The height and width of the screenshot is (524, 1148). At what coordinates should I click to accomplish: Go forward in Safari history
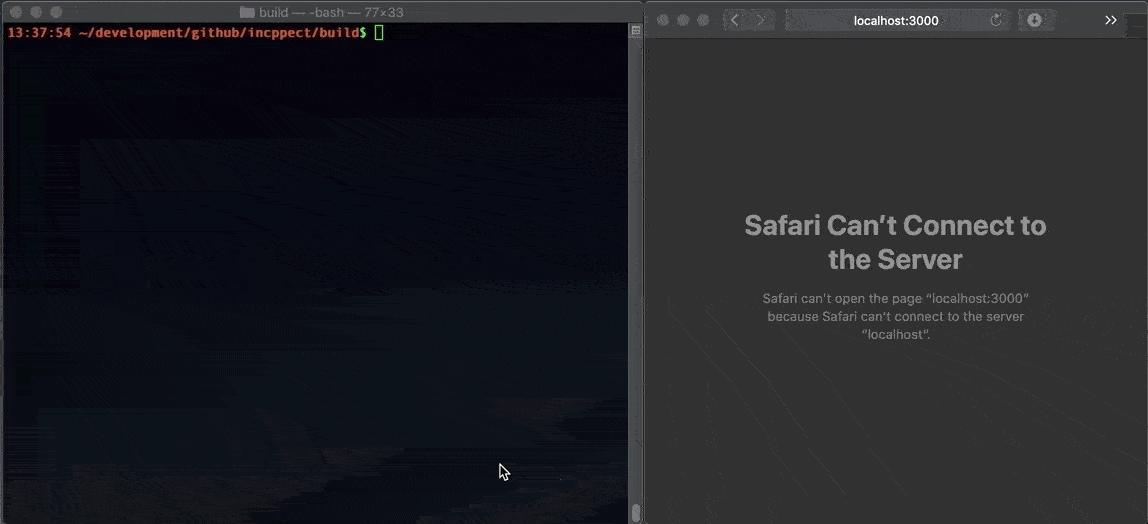(761, 20)
